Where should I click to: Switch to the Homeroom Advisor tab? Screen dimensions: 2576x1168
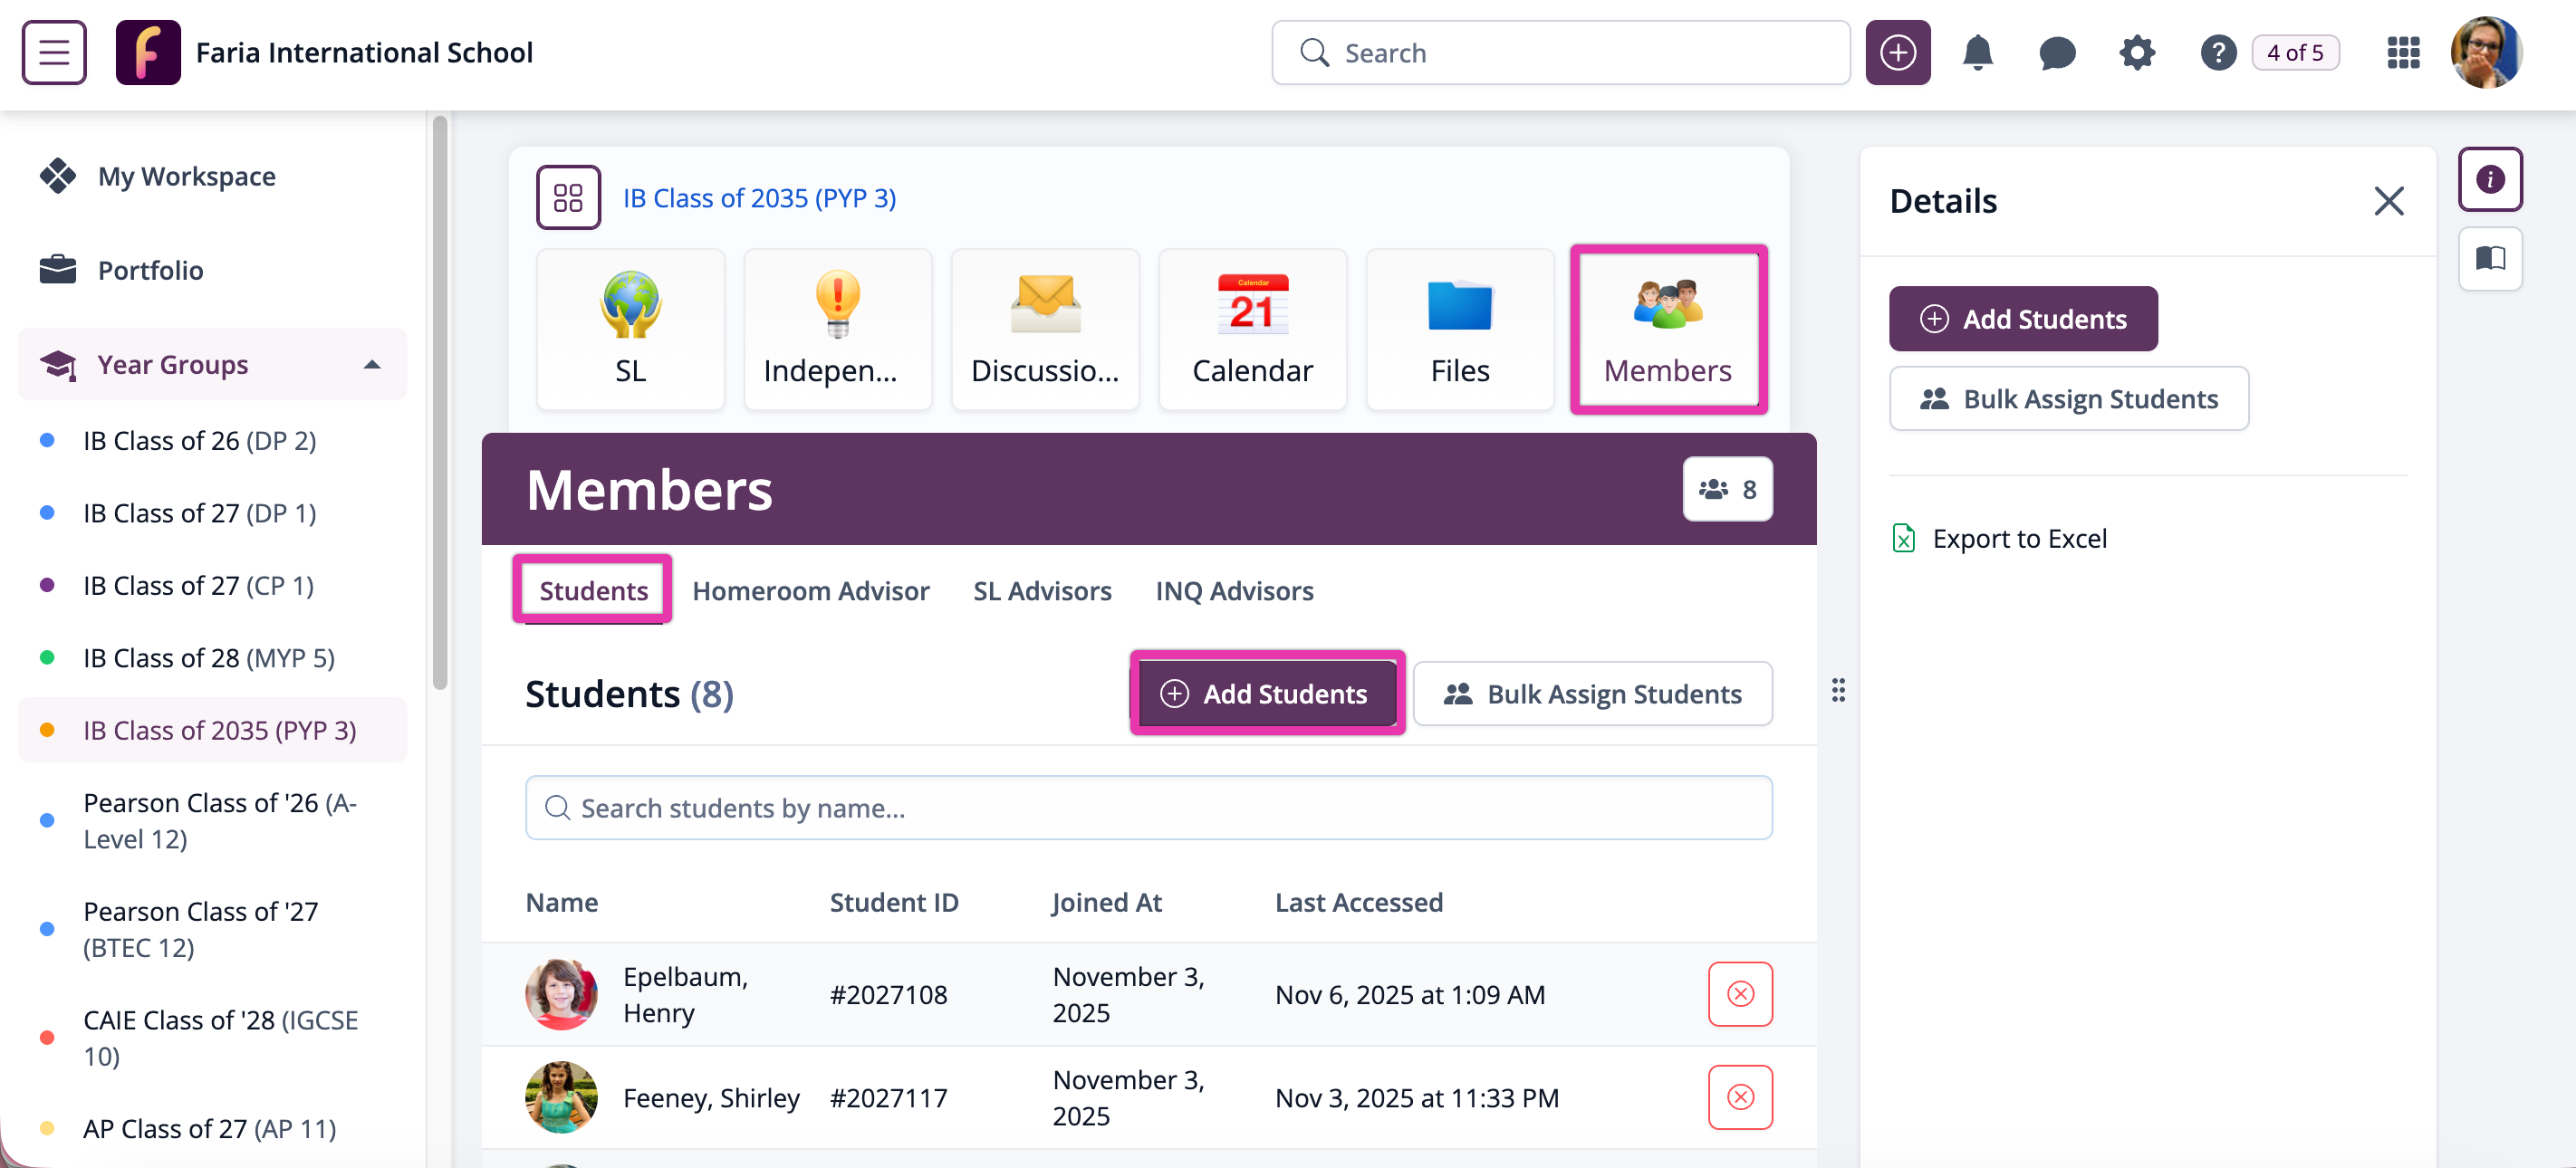coord(810,590)
